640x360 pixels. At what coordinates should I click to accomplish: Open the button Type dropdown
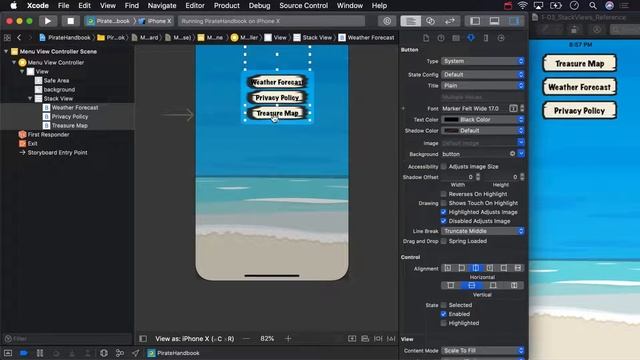click(x=482, y=61)
